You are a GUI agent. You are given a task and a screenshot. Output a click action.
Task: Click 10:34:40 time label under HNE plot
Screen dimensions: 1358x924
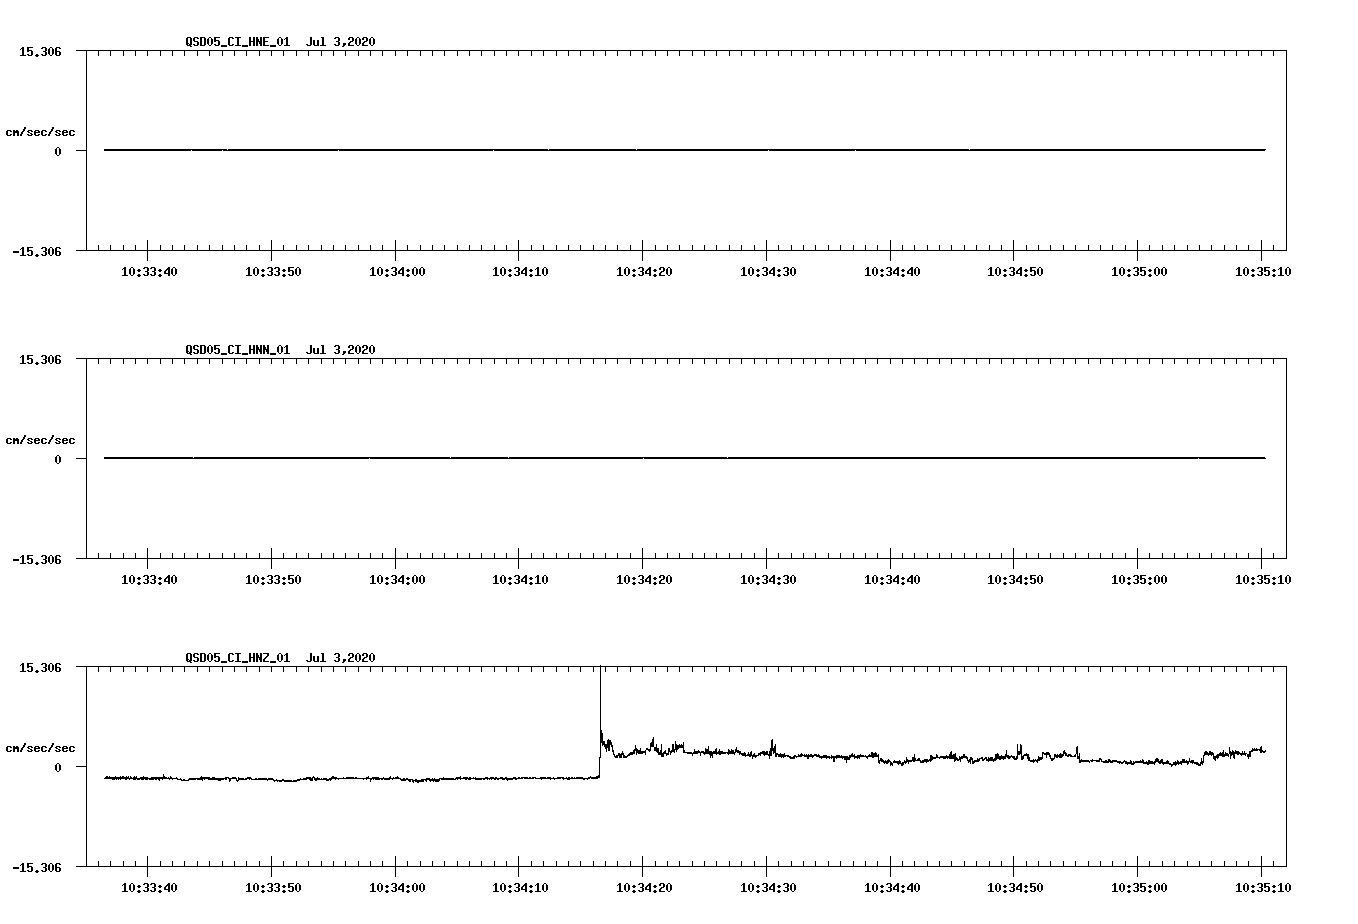(891, 272)
